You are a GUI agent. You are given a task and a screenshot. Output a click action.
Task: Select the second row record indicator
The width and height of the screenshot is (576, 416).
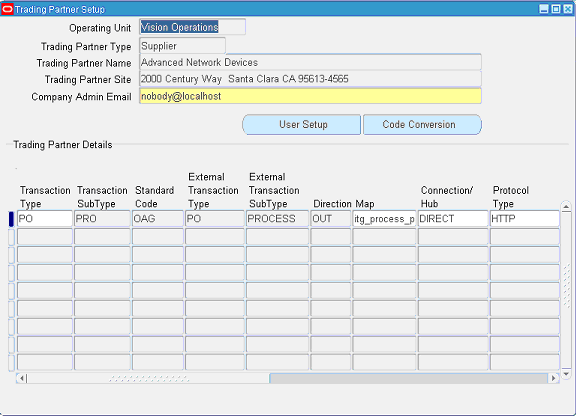(x=11, y=237)
